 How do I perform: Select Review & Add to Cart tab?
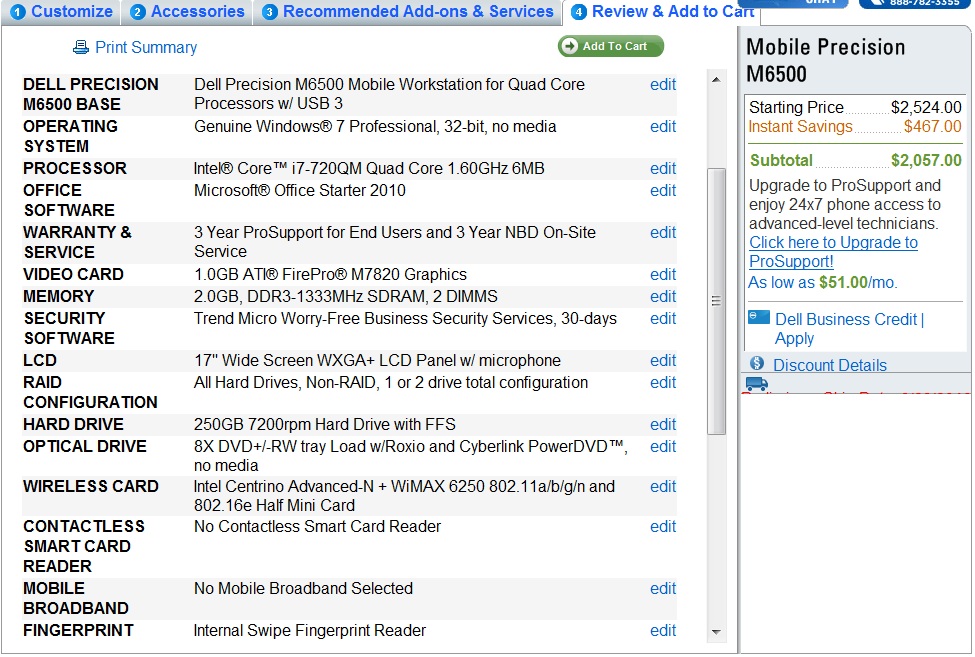click(x=662, y=12)
